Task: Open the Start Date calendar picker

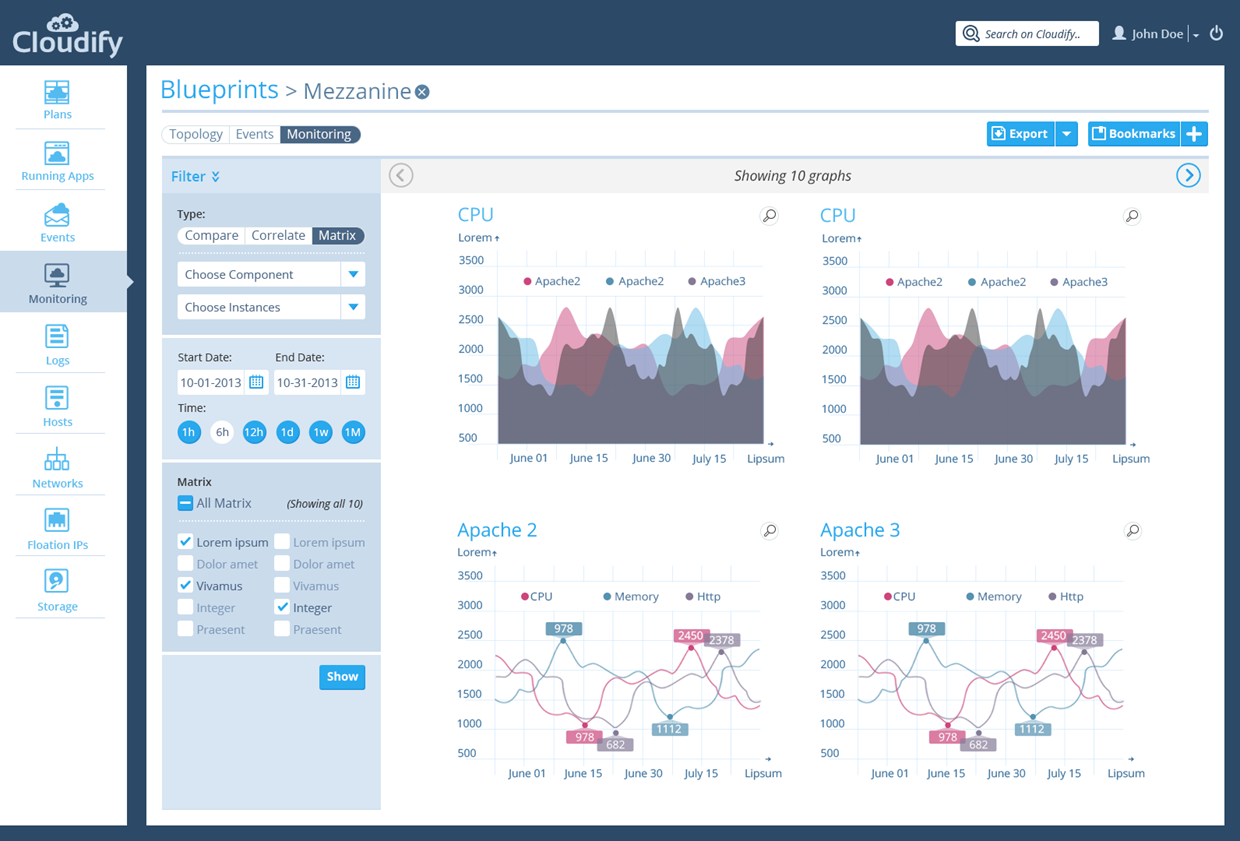Action: click(x=256, y=382)
